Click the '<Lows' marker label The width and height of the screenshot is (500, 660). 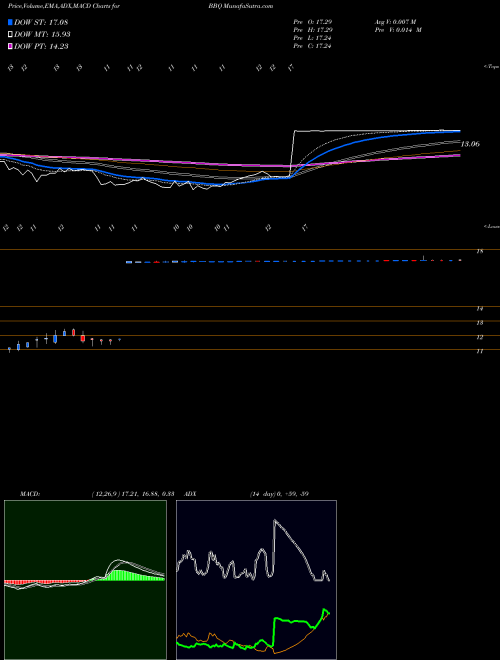(492, 226)
